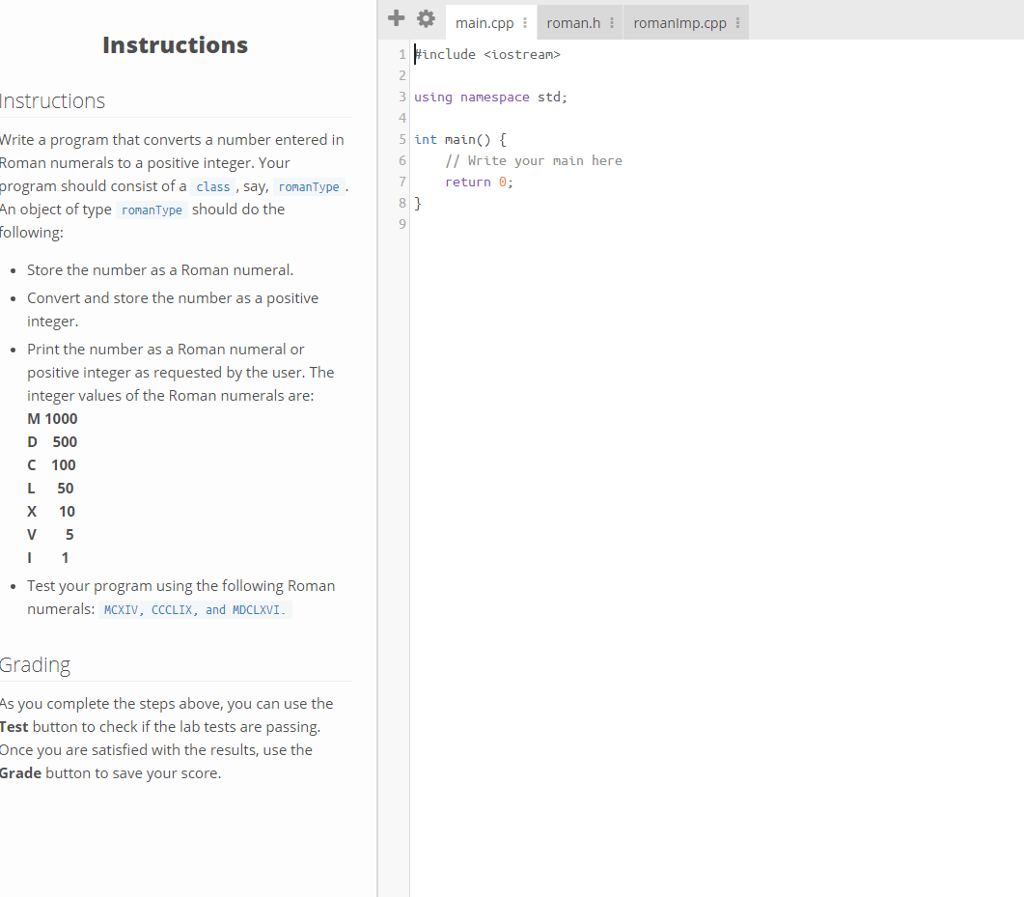Click the plus icon to add a new file
Viewport: 1024px width, 897px height.
[x=396, y=18]
